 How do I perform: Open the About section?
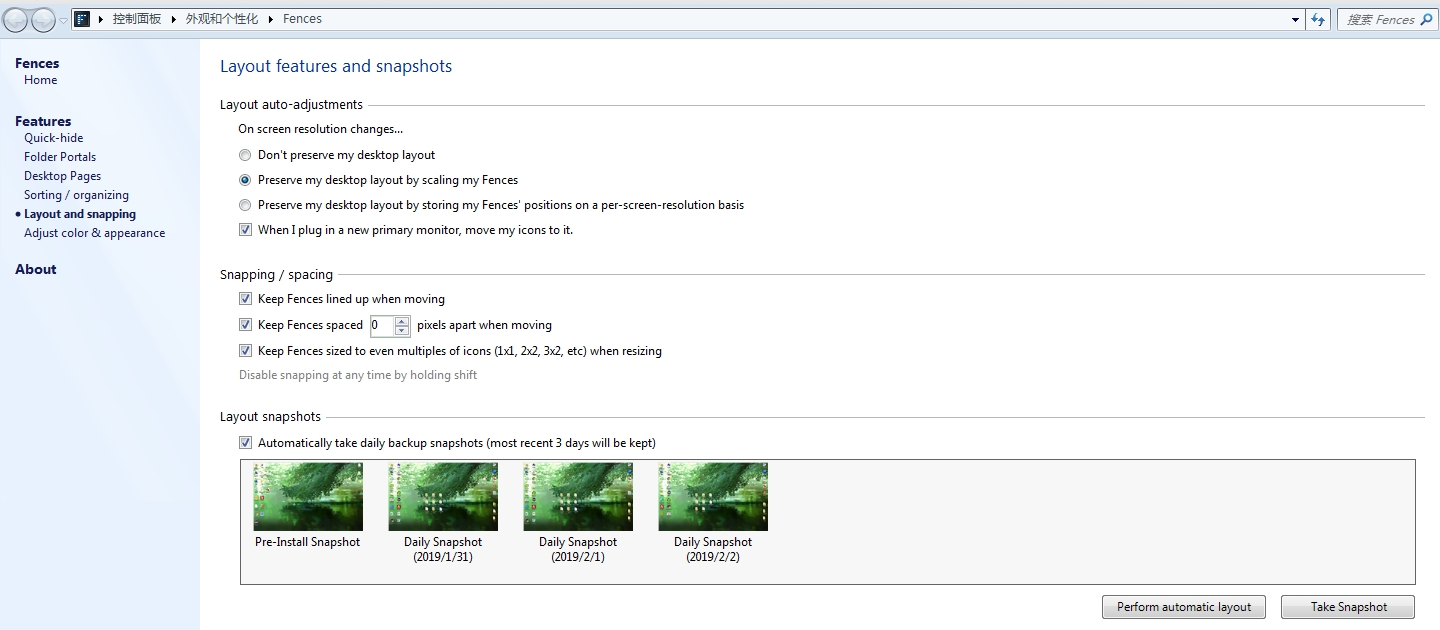36,269
